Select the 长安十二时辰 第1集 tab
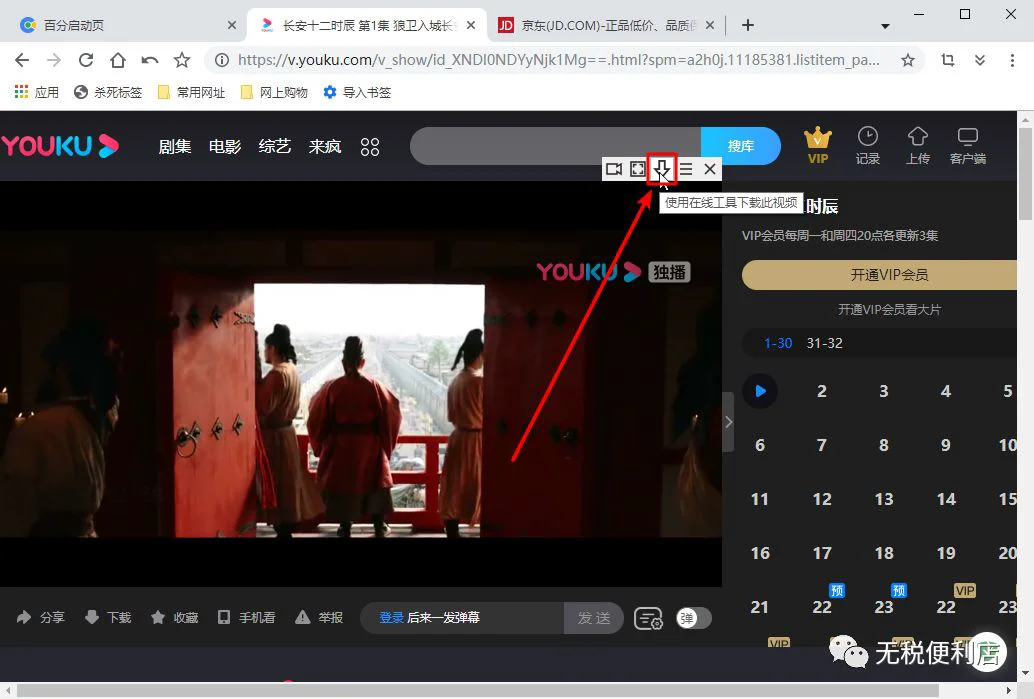The width and height of the screenshot is (1034, 699). click(366, 25)
